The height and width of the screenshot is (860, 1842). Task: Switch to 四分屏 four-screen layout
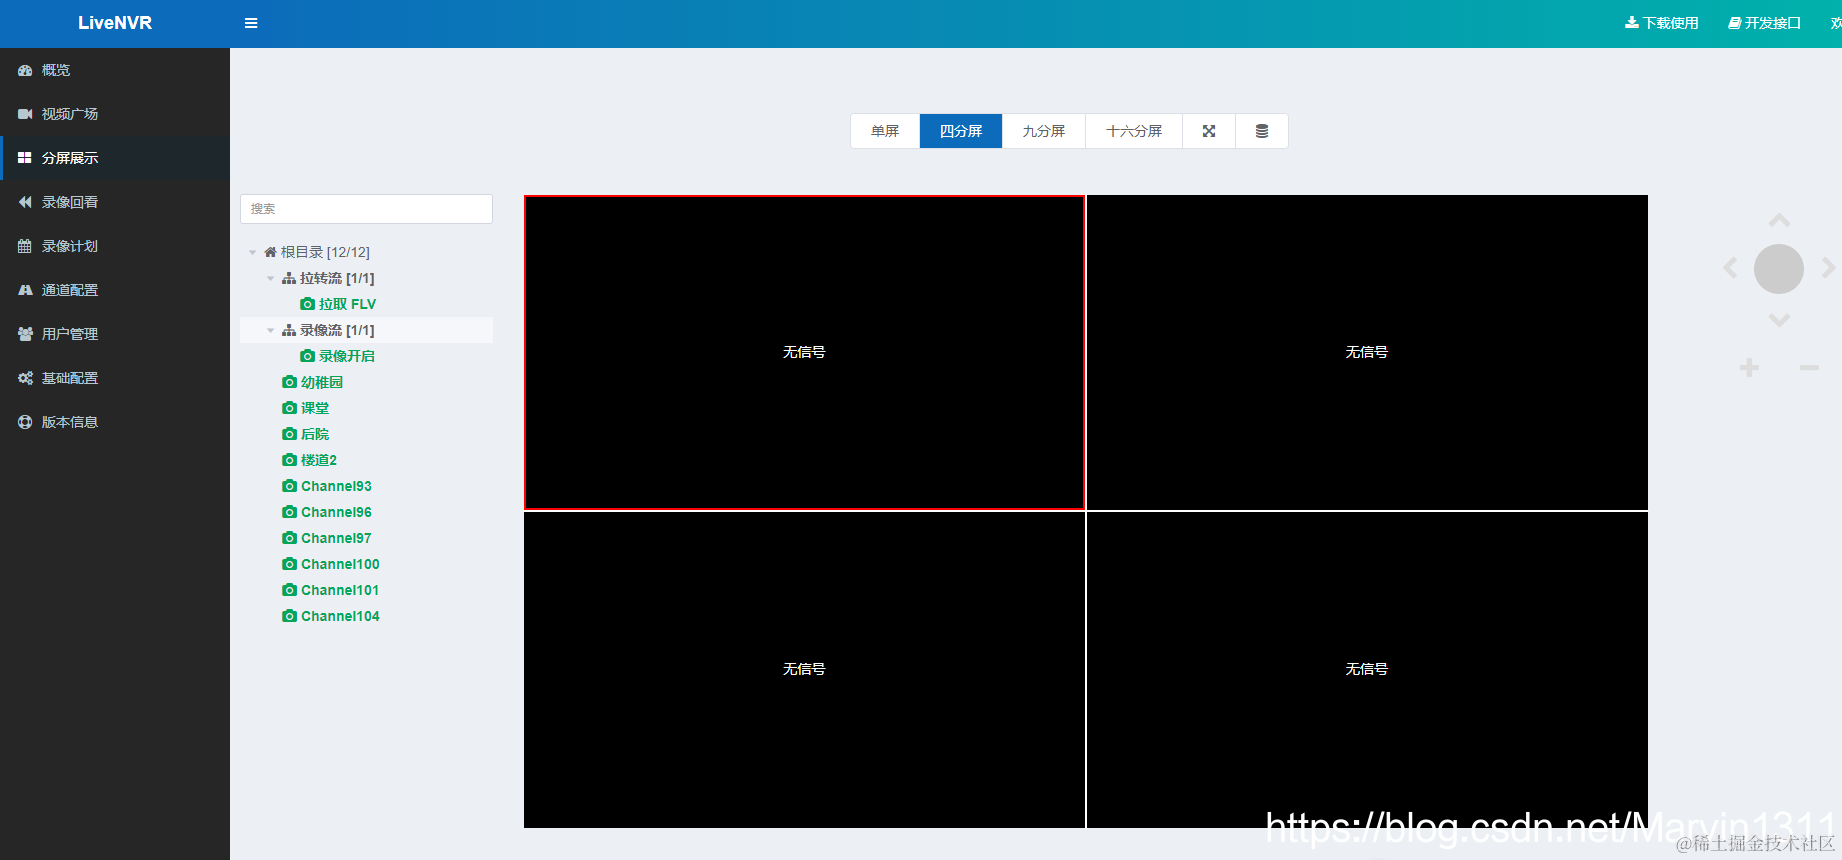pyautogui.click(x=961, y=131)
